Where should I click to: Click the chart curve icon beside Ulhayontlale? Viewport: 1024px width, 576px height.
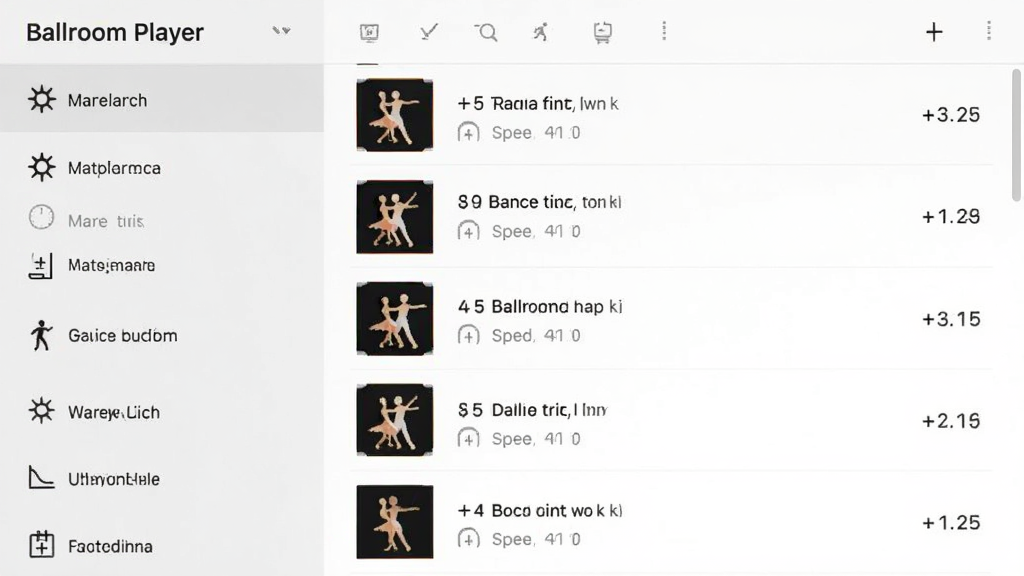pyautogui.click(x=41, y=477)
